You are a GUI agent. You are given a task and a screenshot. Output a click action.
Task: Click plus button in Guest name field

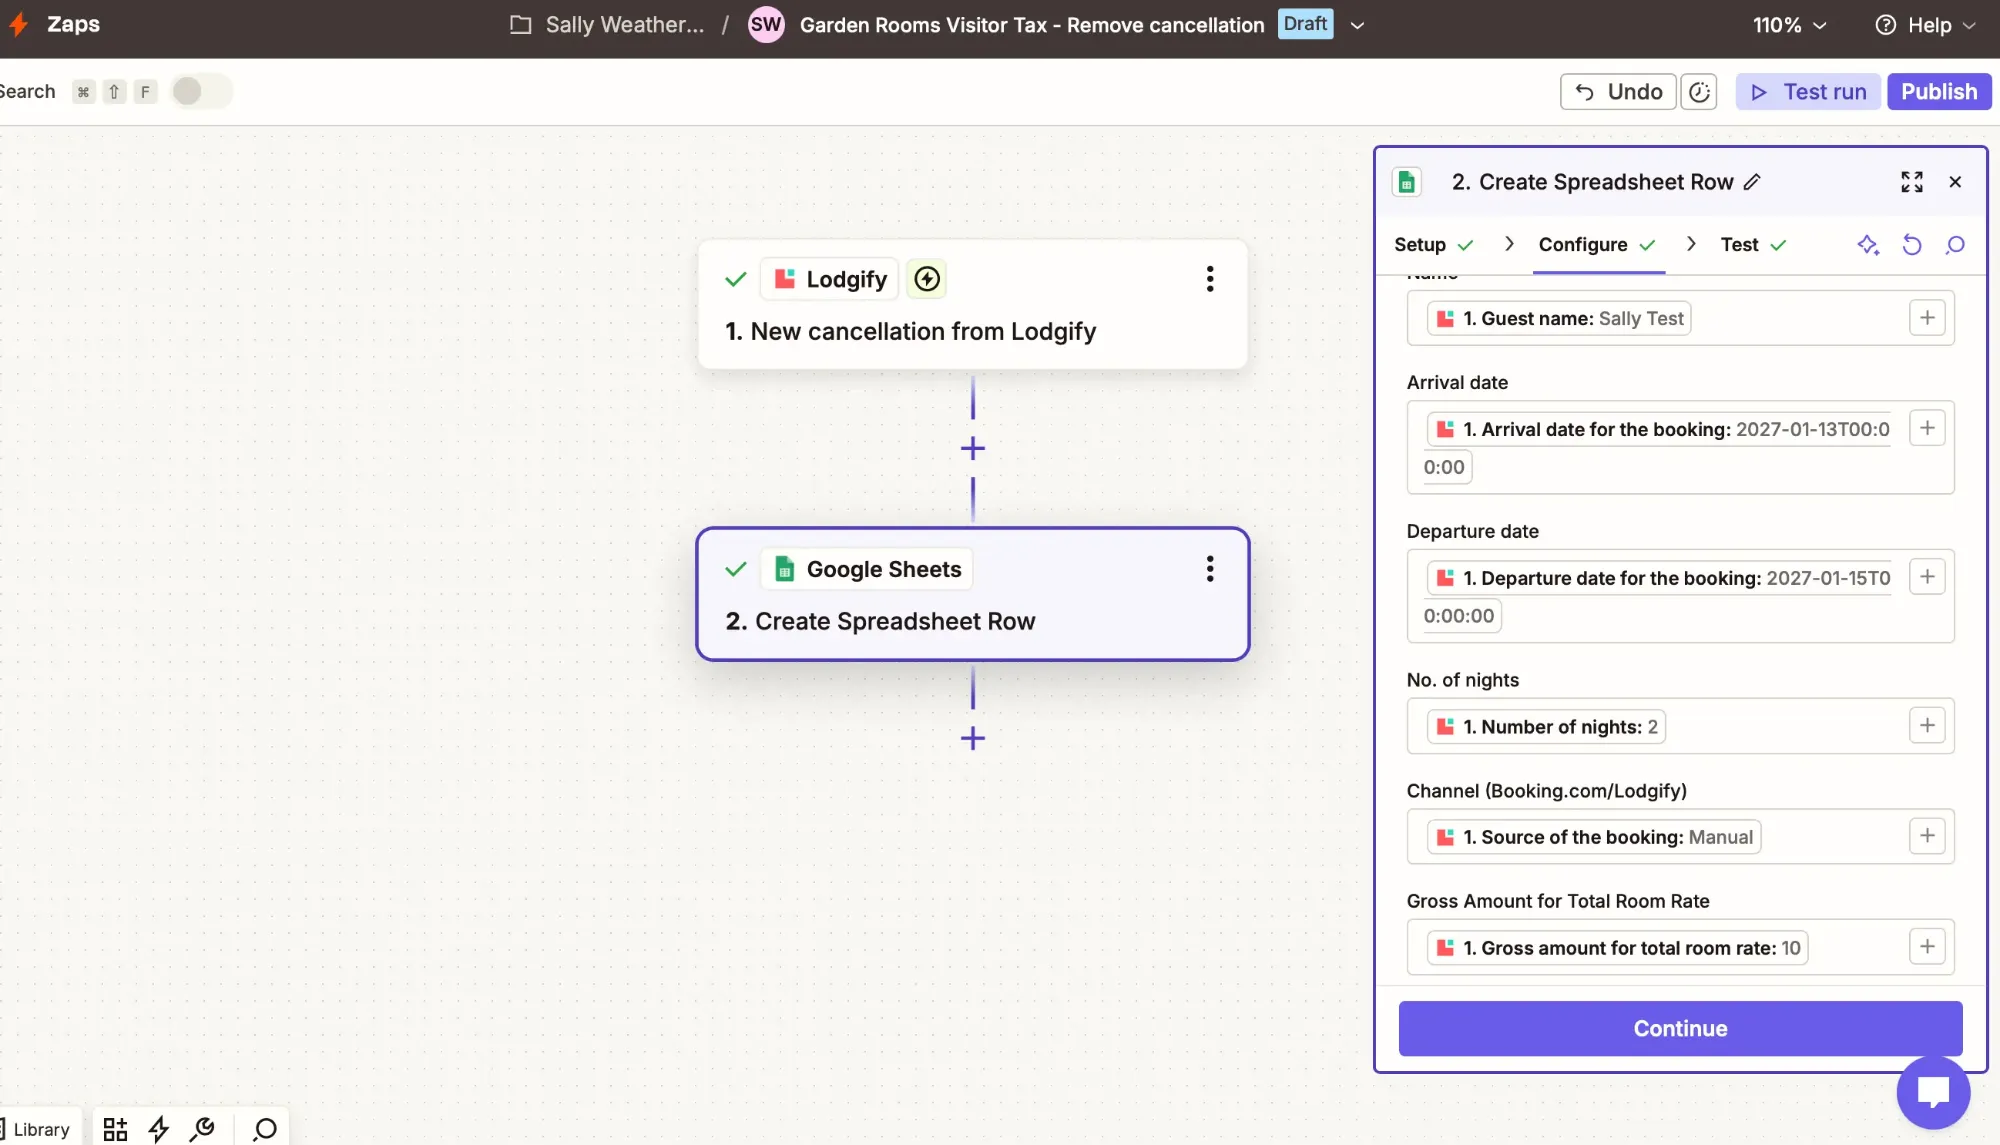(1927, 318)
